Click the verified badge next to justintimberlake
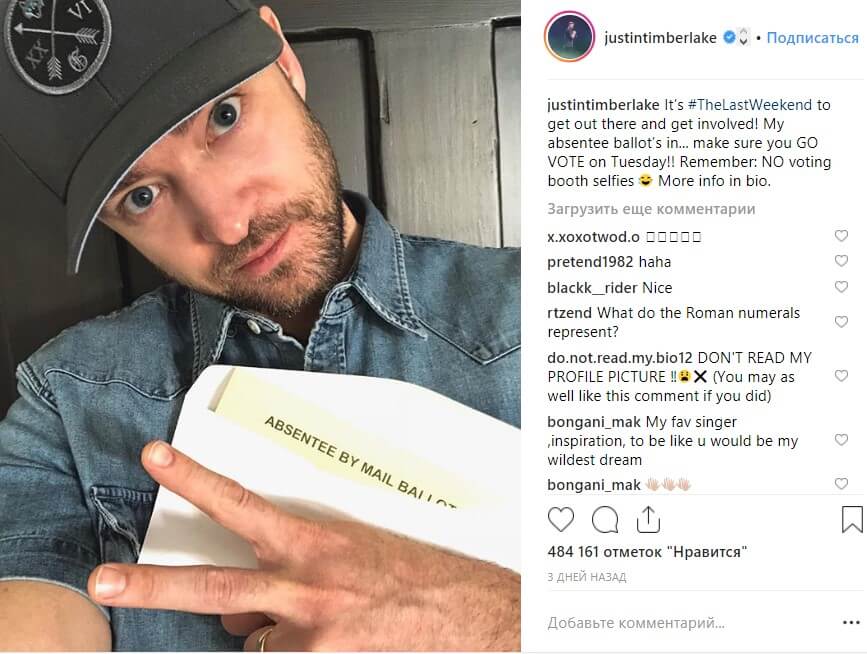Image resolution: width=867 pixels, height=654 pixels. (729, 38)
